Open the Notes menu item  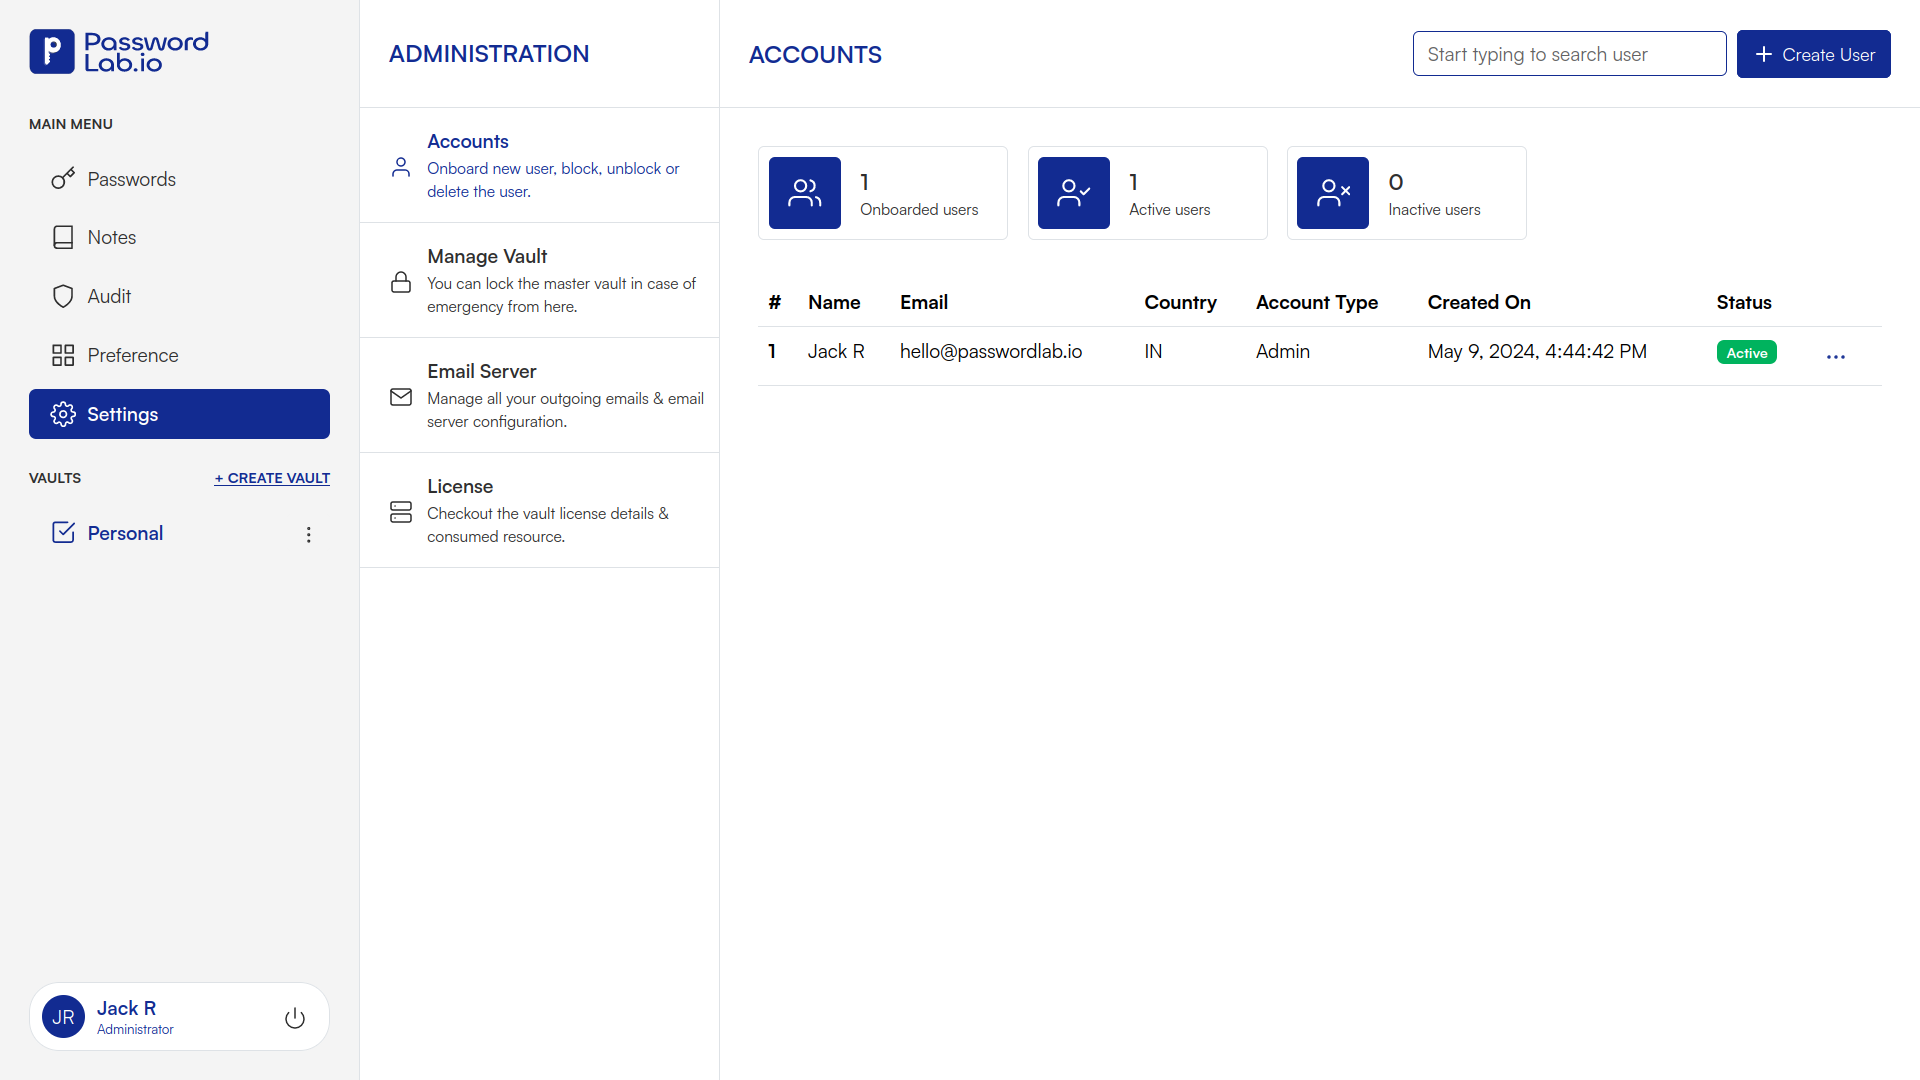coord(179,237)
